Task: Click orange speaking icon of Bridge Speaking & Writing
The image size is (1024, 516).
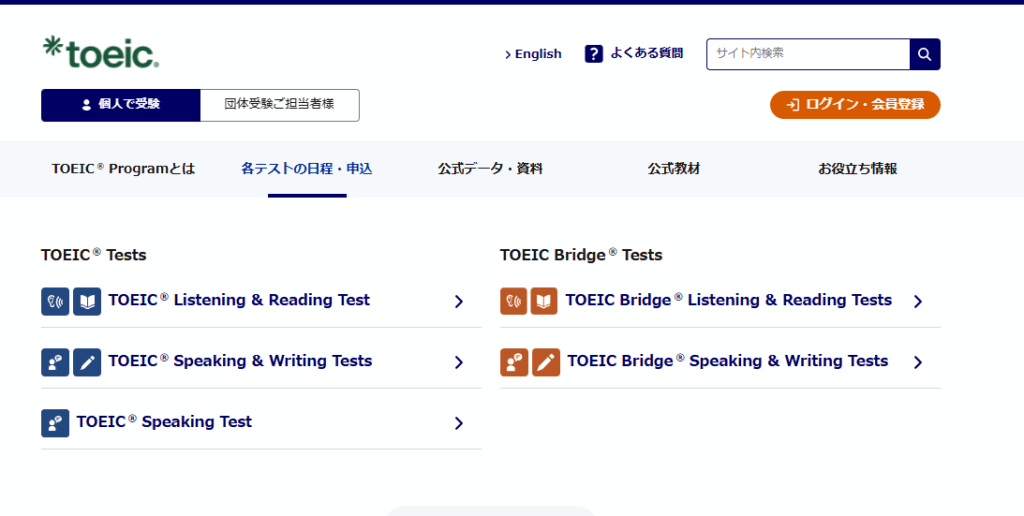Action: tap(514, 362)
